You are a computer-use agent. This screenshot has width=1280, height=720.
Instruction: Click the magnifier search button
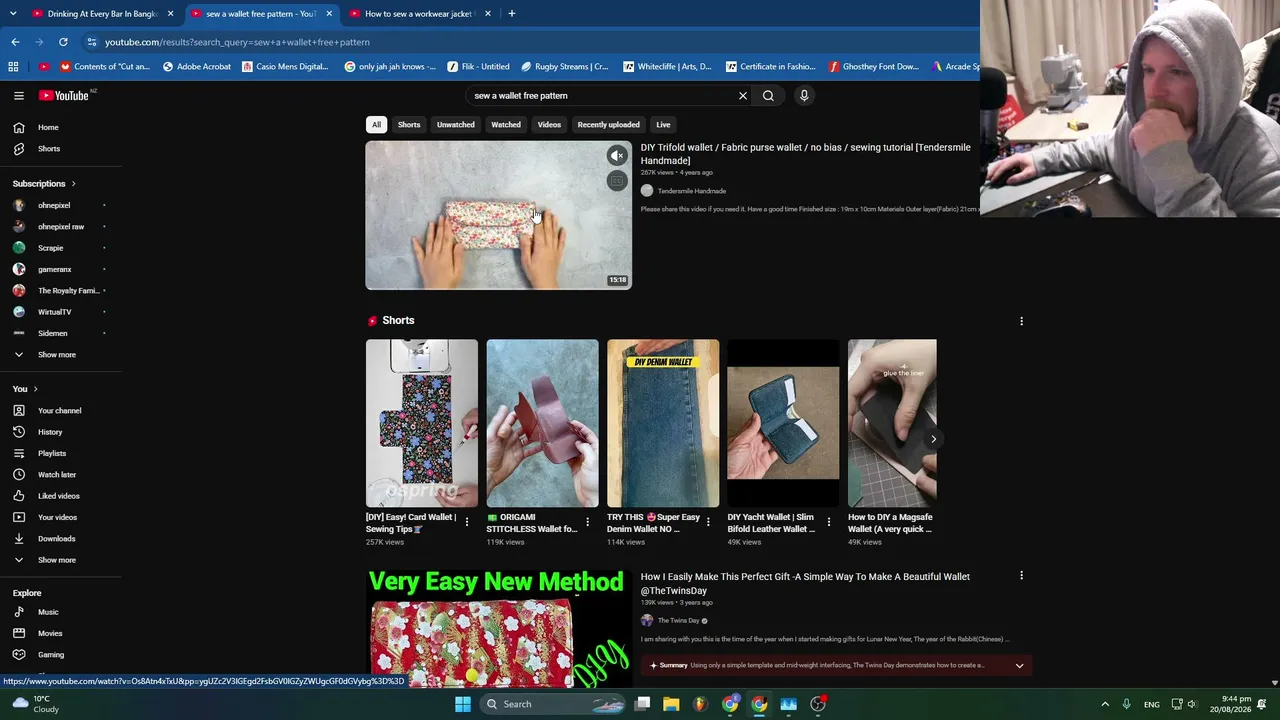(768, 96)
